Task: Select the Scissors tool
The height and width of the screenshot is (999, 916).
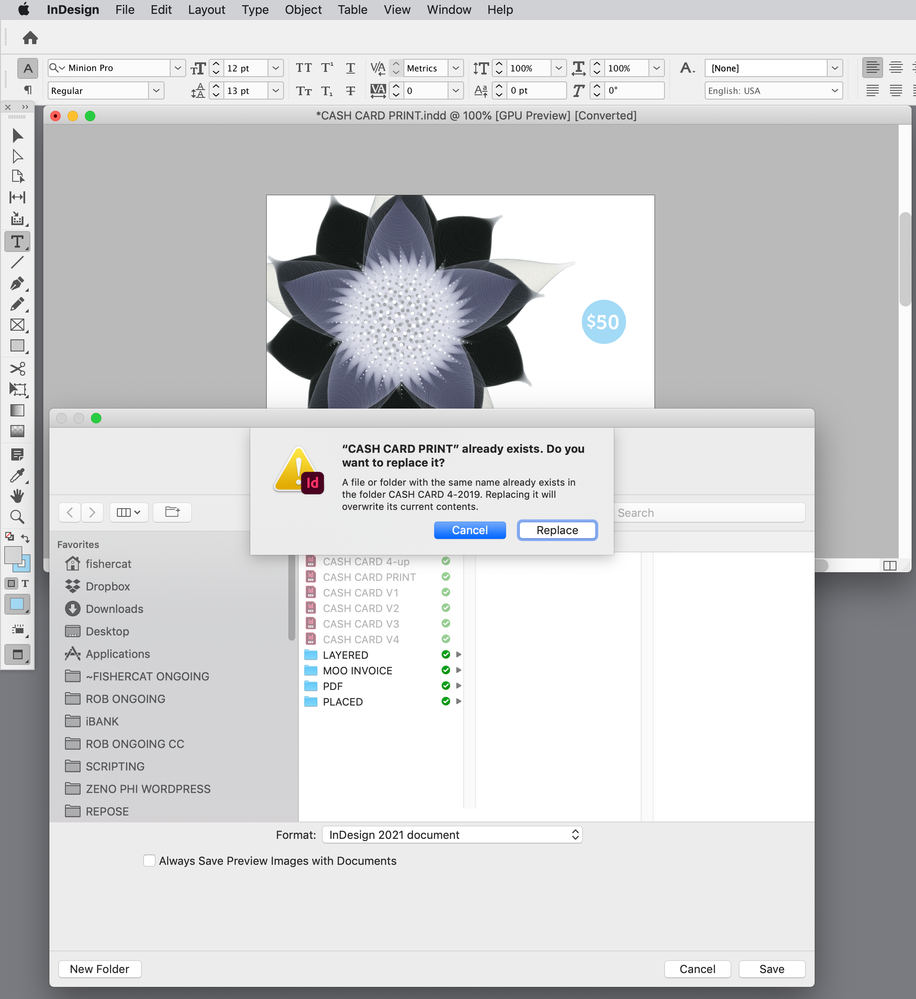Action: point(17,368)
